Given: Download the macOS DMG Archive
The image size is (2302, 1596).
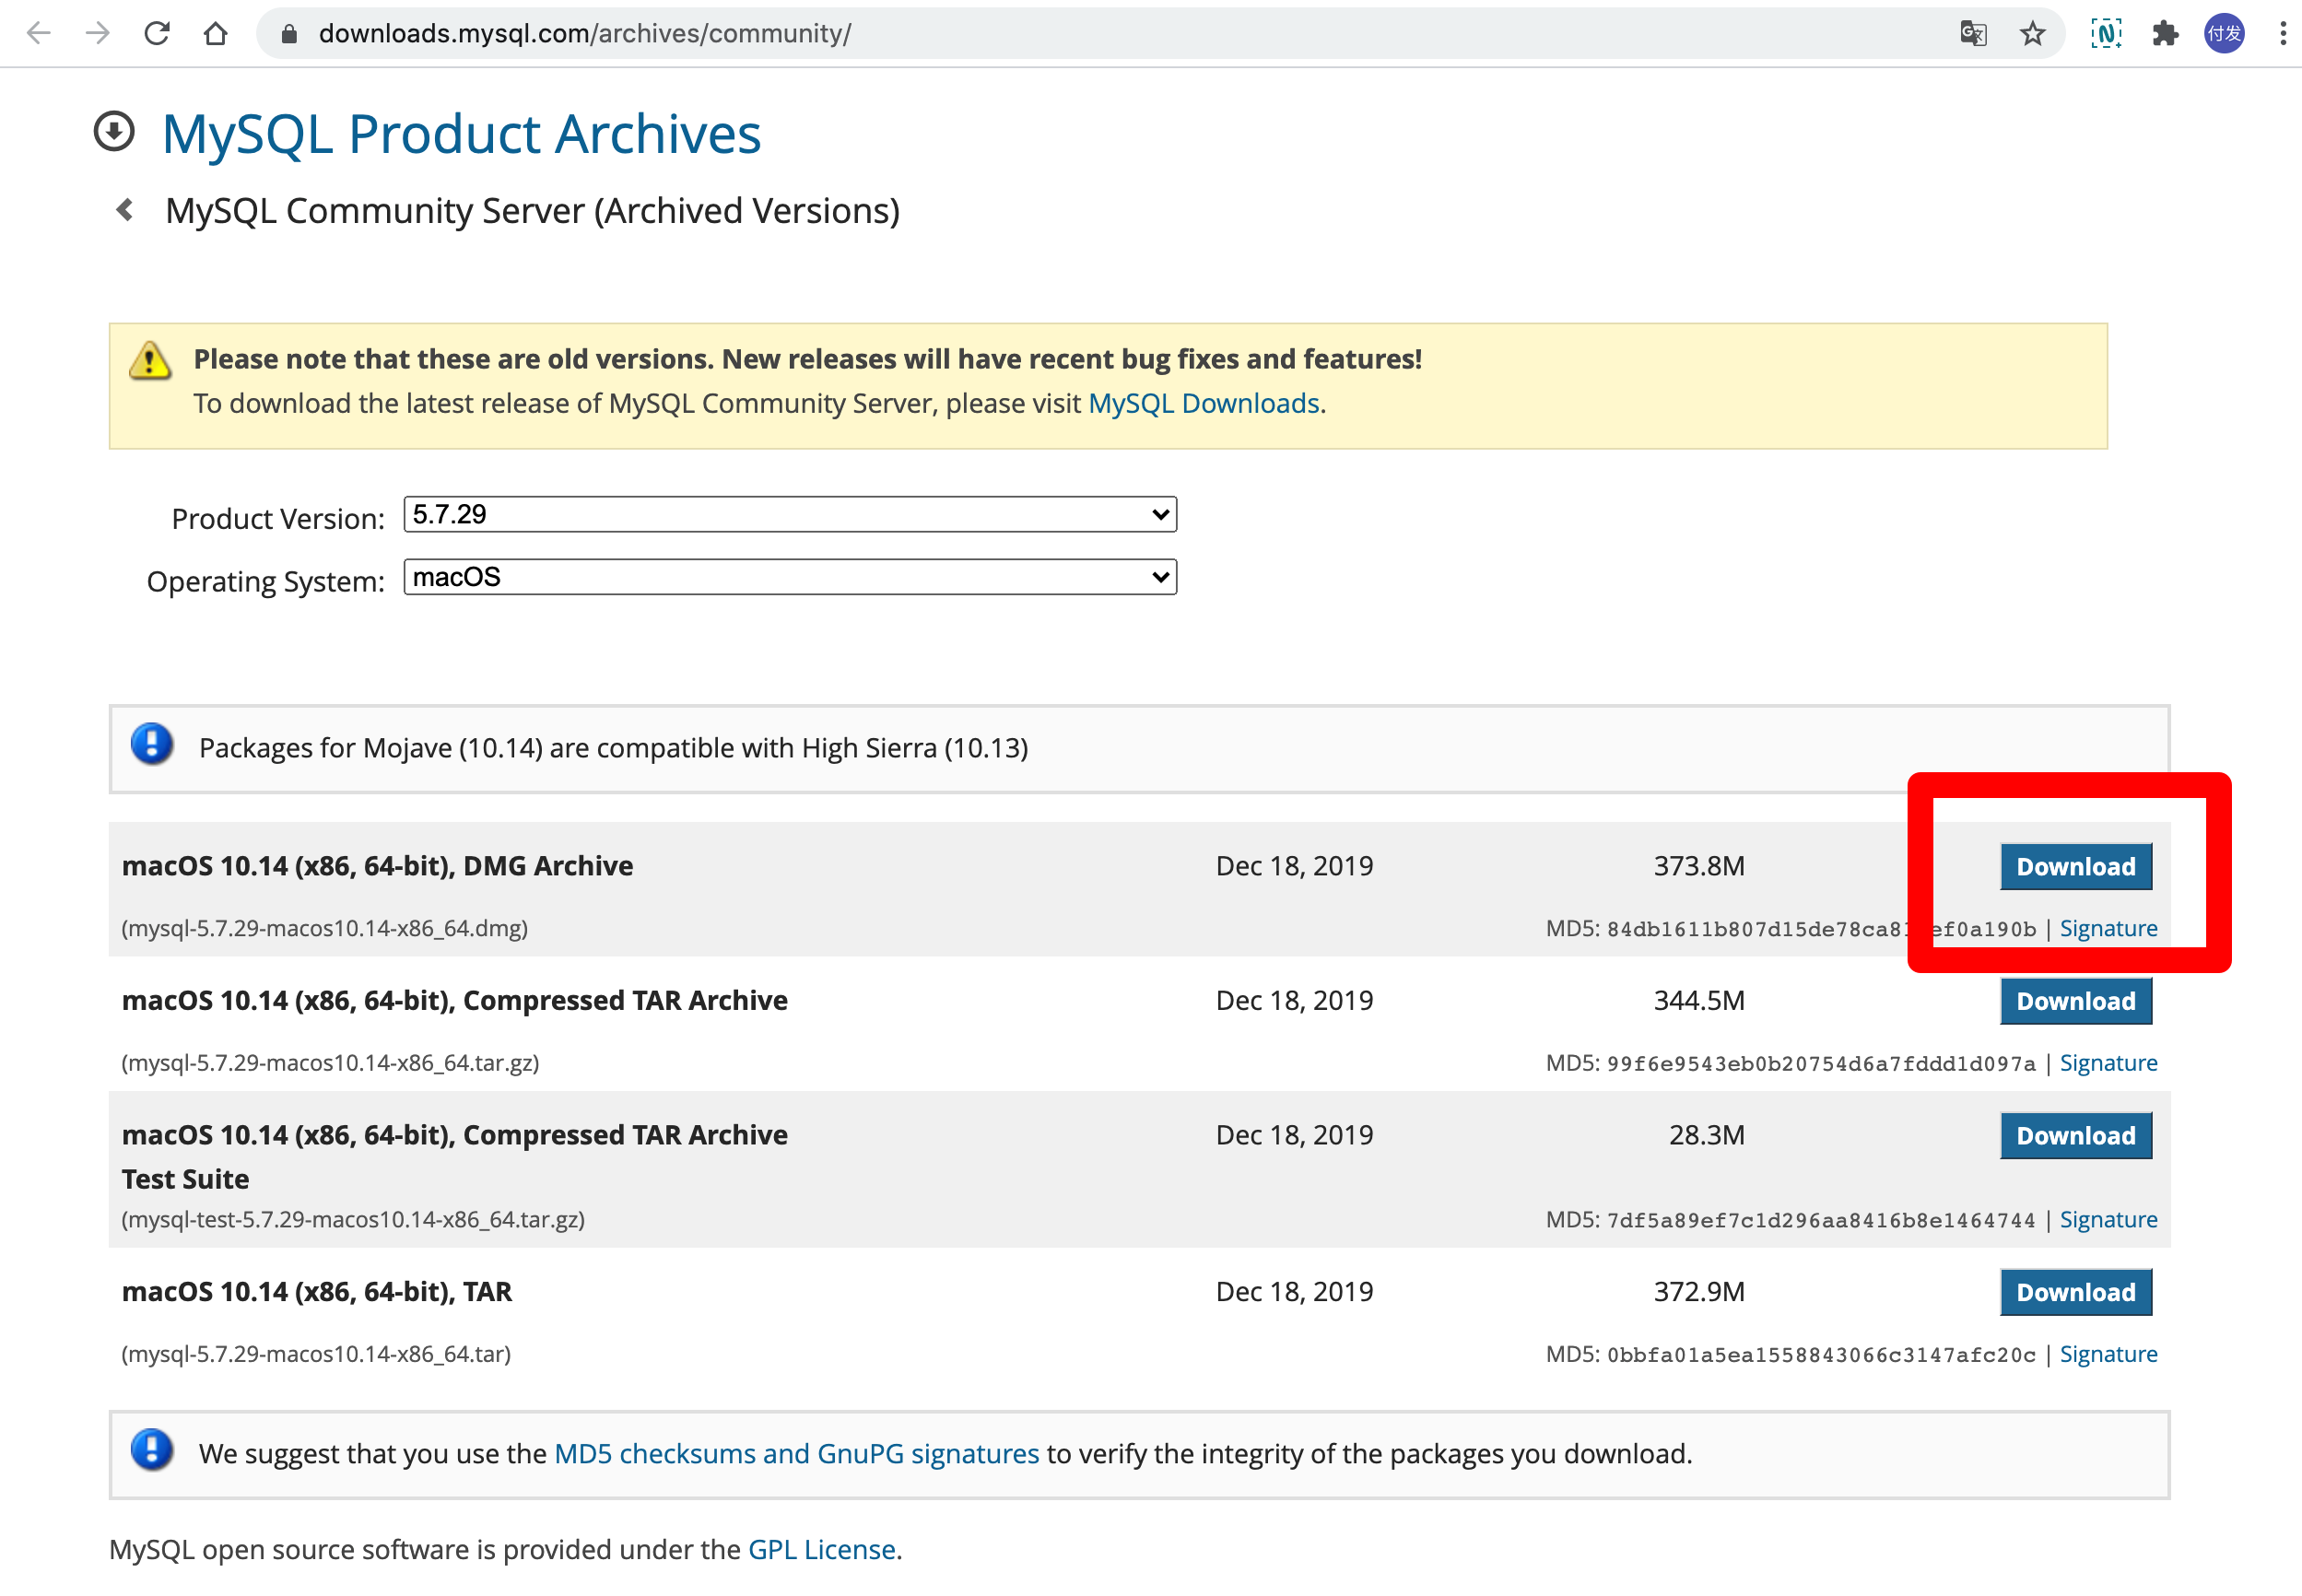Looking at the screenshot, I should point(2075,866).
